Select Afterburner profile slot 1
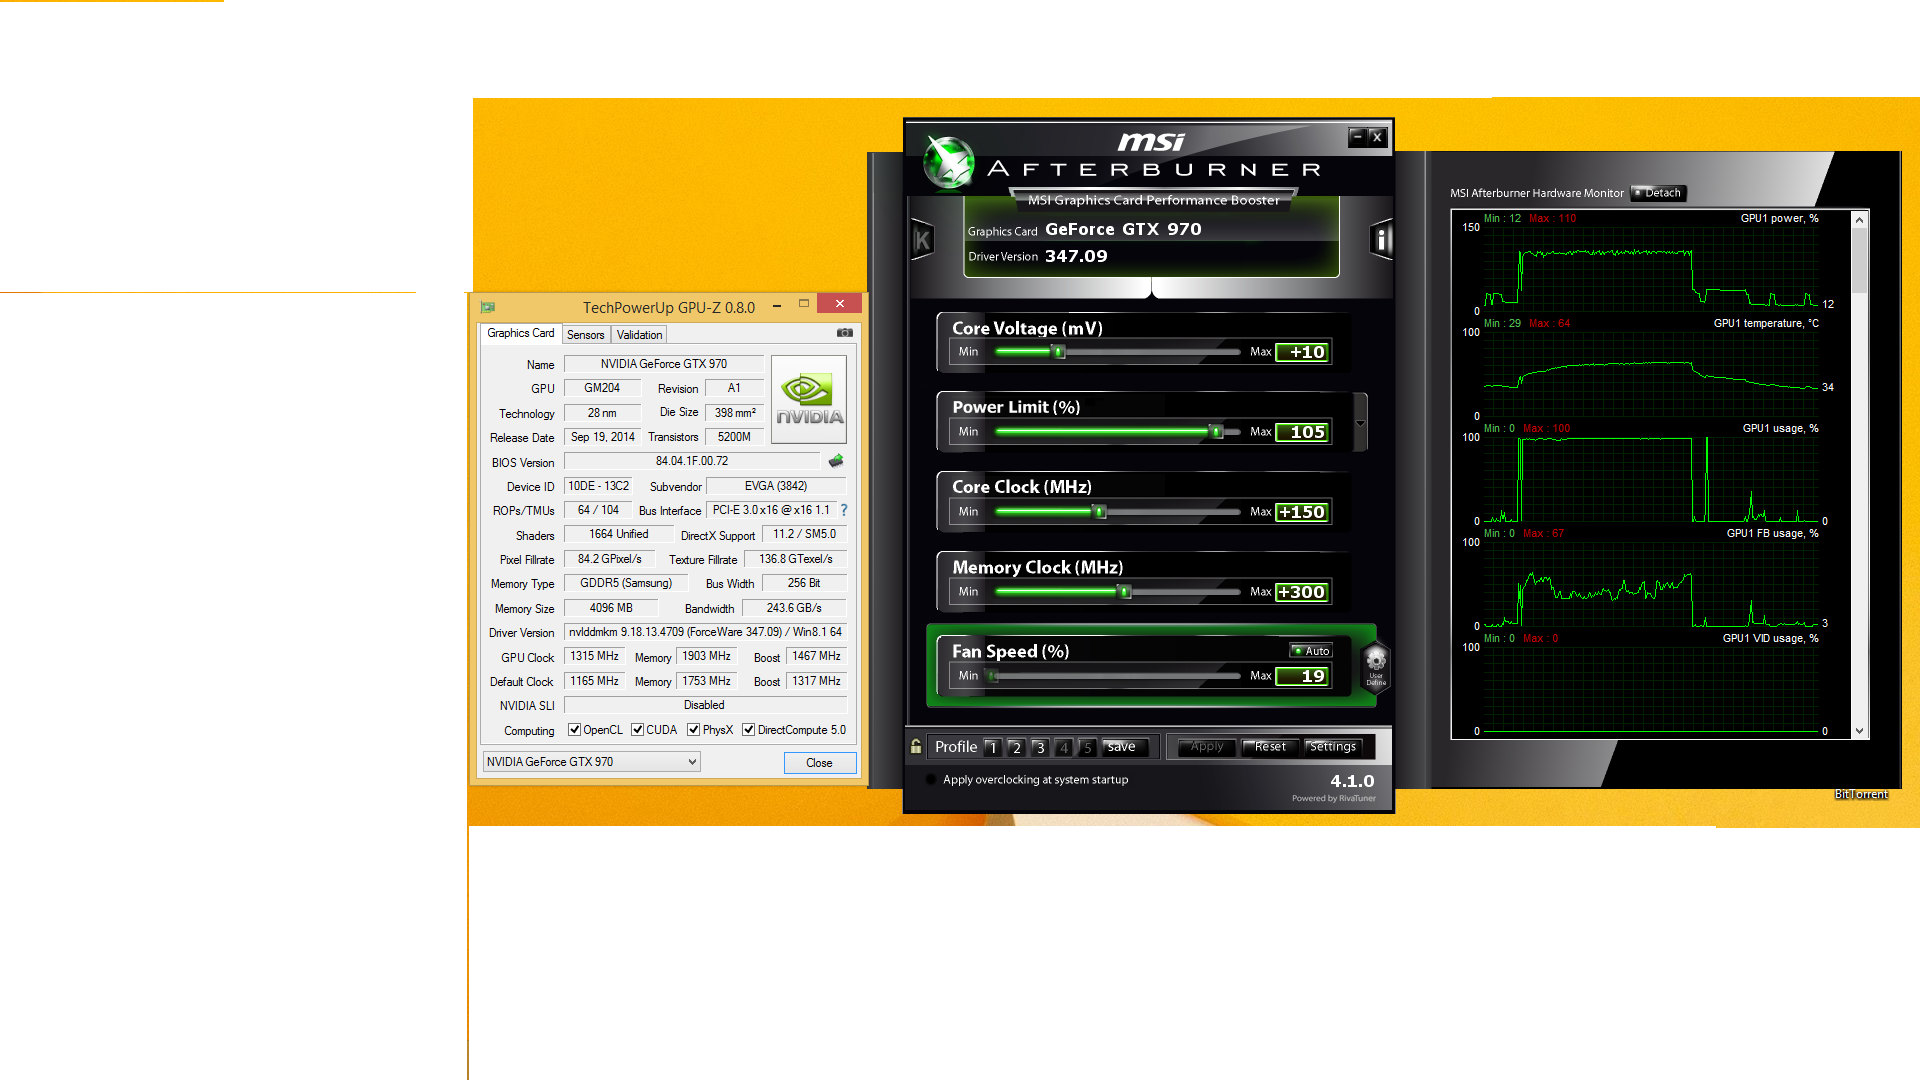The height and width of the screenshot is (1080, 1920). [x=992, y=747]
